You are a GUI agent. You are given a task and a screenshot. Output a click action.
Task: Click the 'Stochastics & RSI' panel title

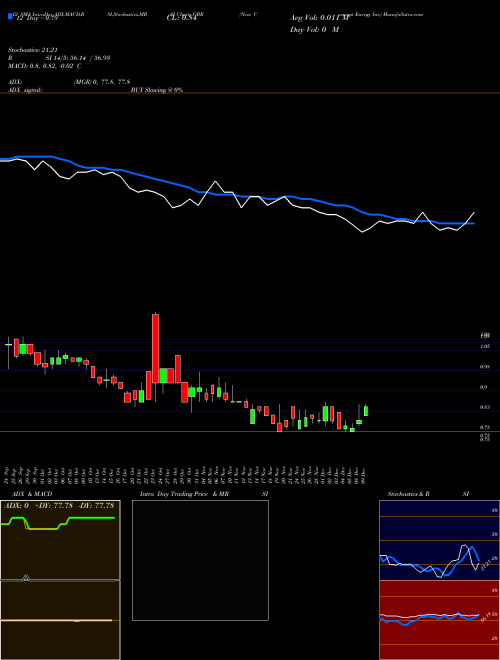point(428,493)
